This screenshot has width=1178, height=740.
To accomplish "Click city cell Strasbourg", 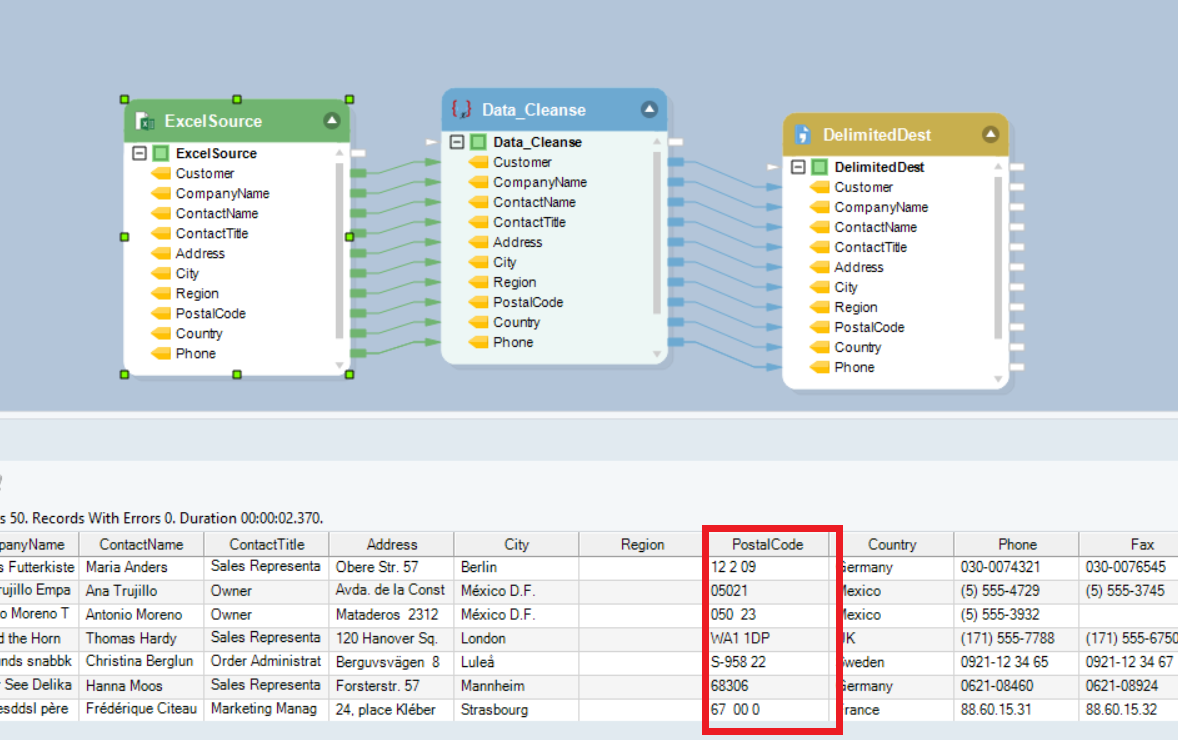I will (x=516, y=710).
